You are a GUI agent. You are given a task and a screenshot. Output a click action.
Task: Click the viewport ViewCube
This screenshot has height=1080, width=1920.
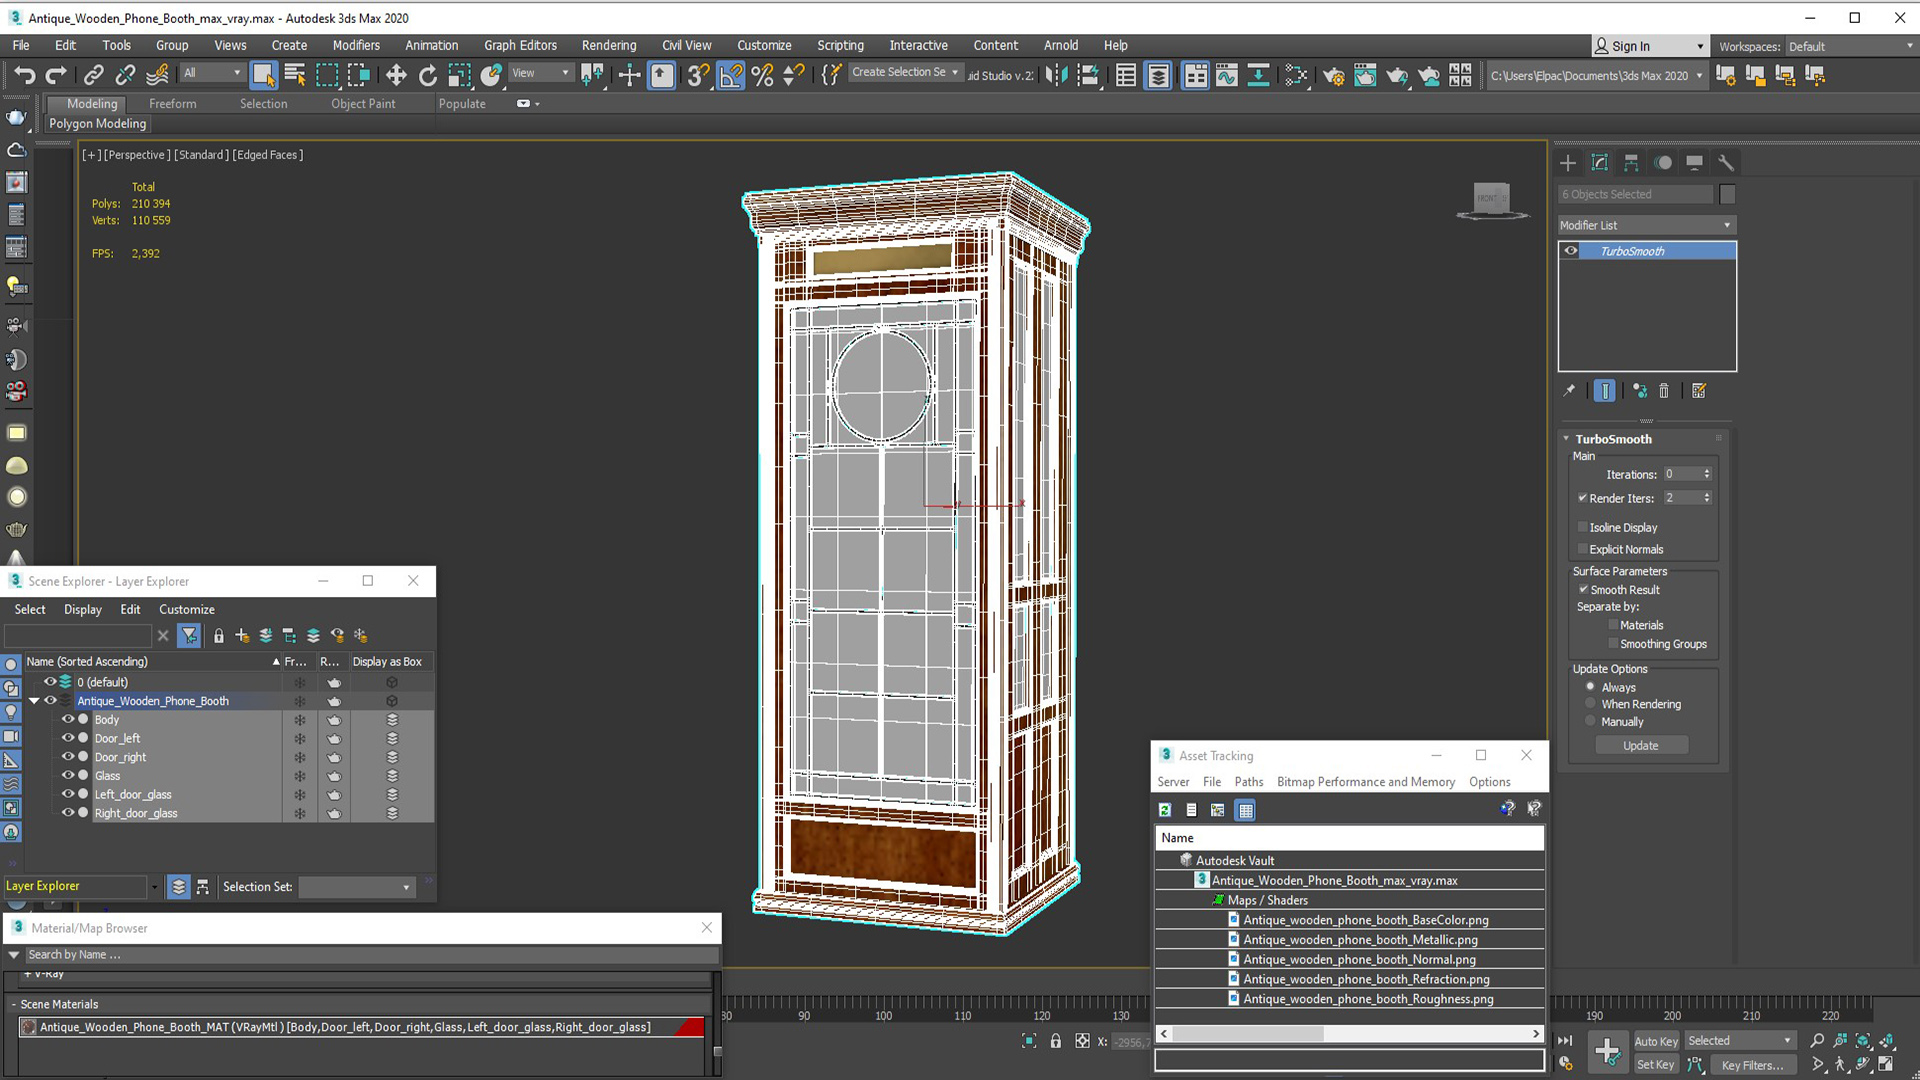pos(1492,198)
